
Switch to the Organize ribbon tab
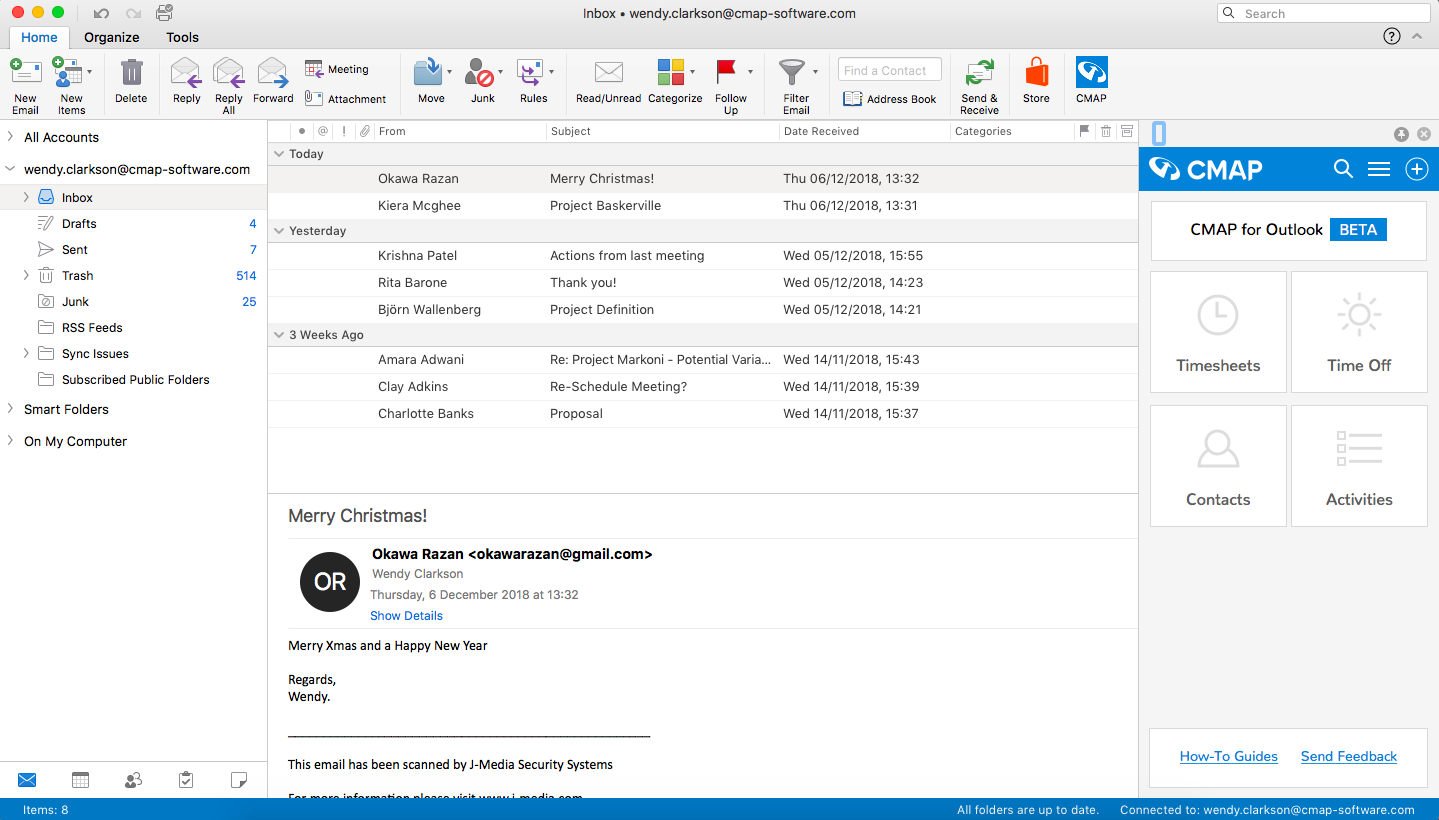coord(112,37)
